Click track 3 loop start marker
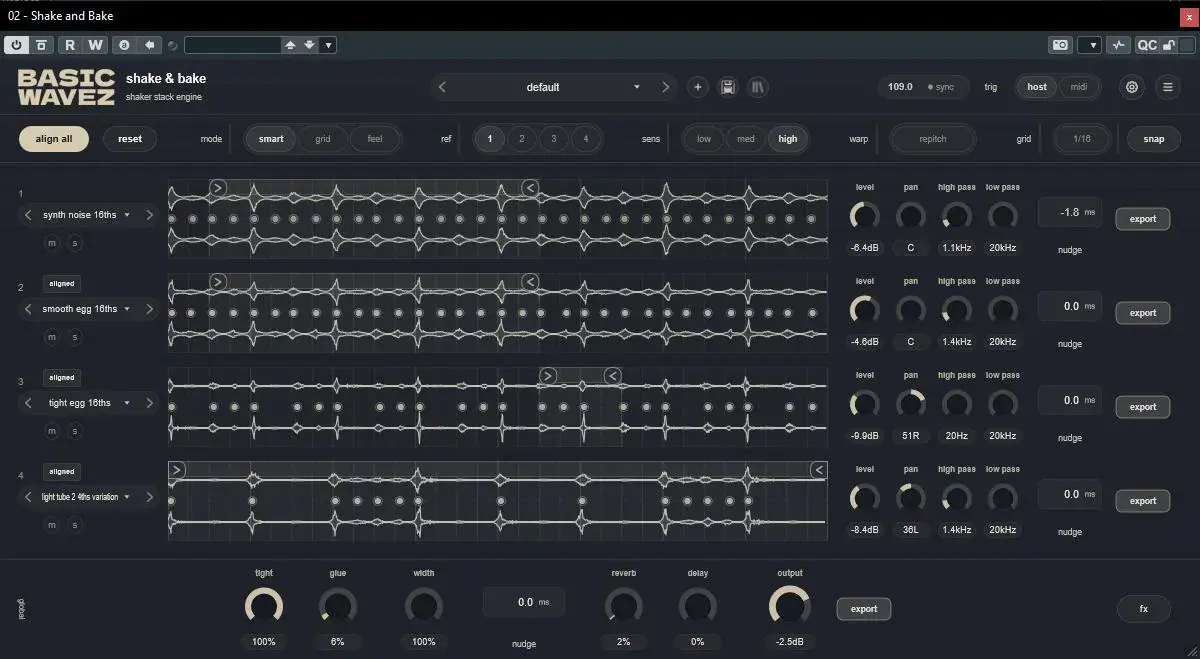The image size is (1200, 659). pos(547,376)
